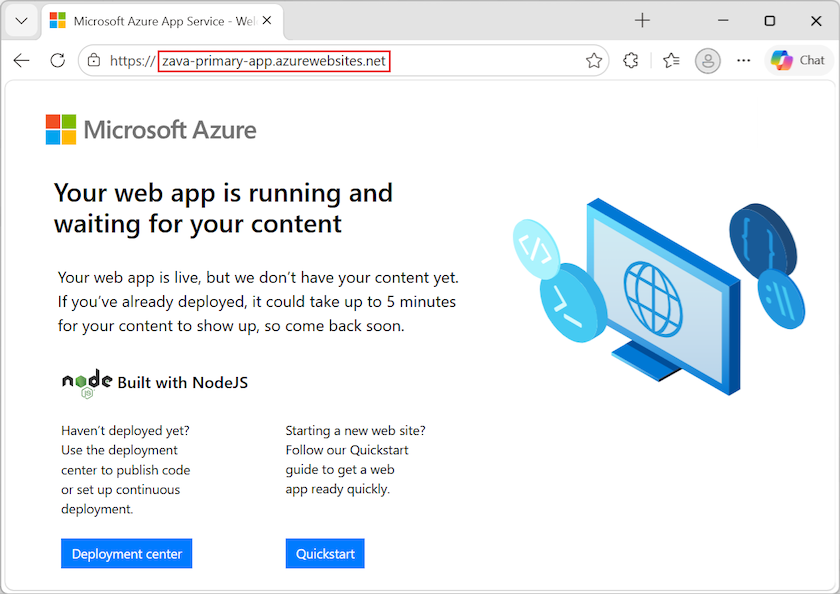Click the Deployment center button
The height and width of the screenshot is (594, 840).
pyautogui.click(x=126, y=553)
